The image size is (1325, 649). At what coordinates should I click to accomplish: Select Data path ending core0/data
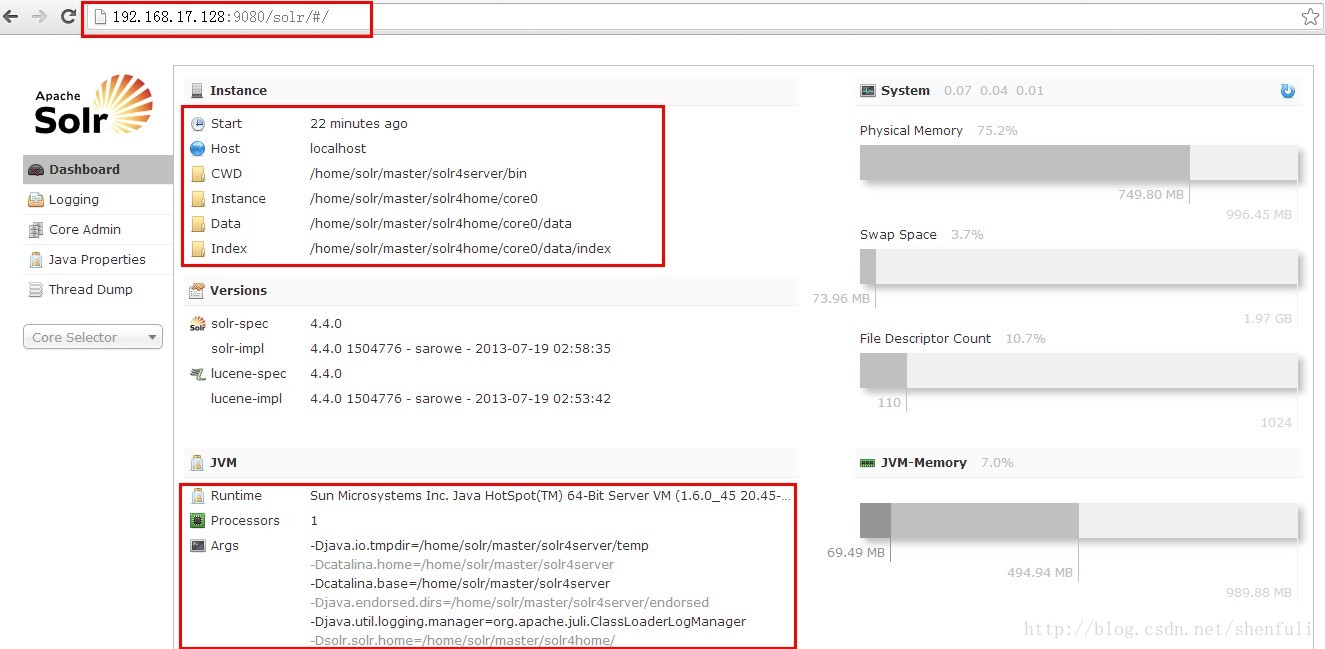441,224
